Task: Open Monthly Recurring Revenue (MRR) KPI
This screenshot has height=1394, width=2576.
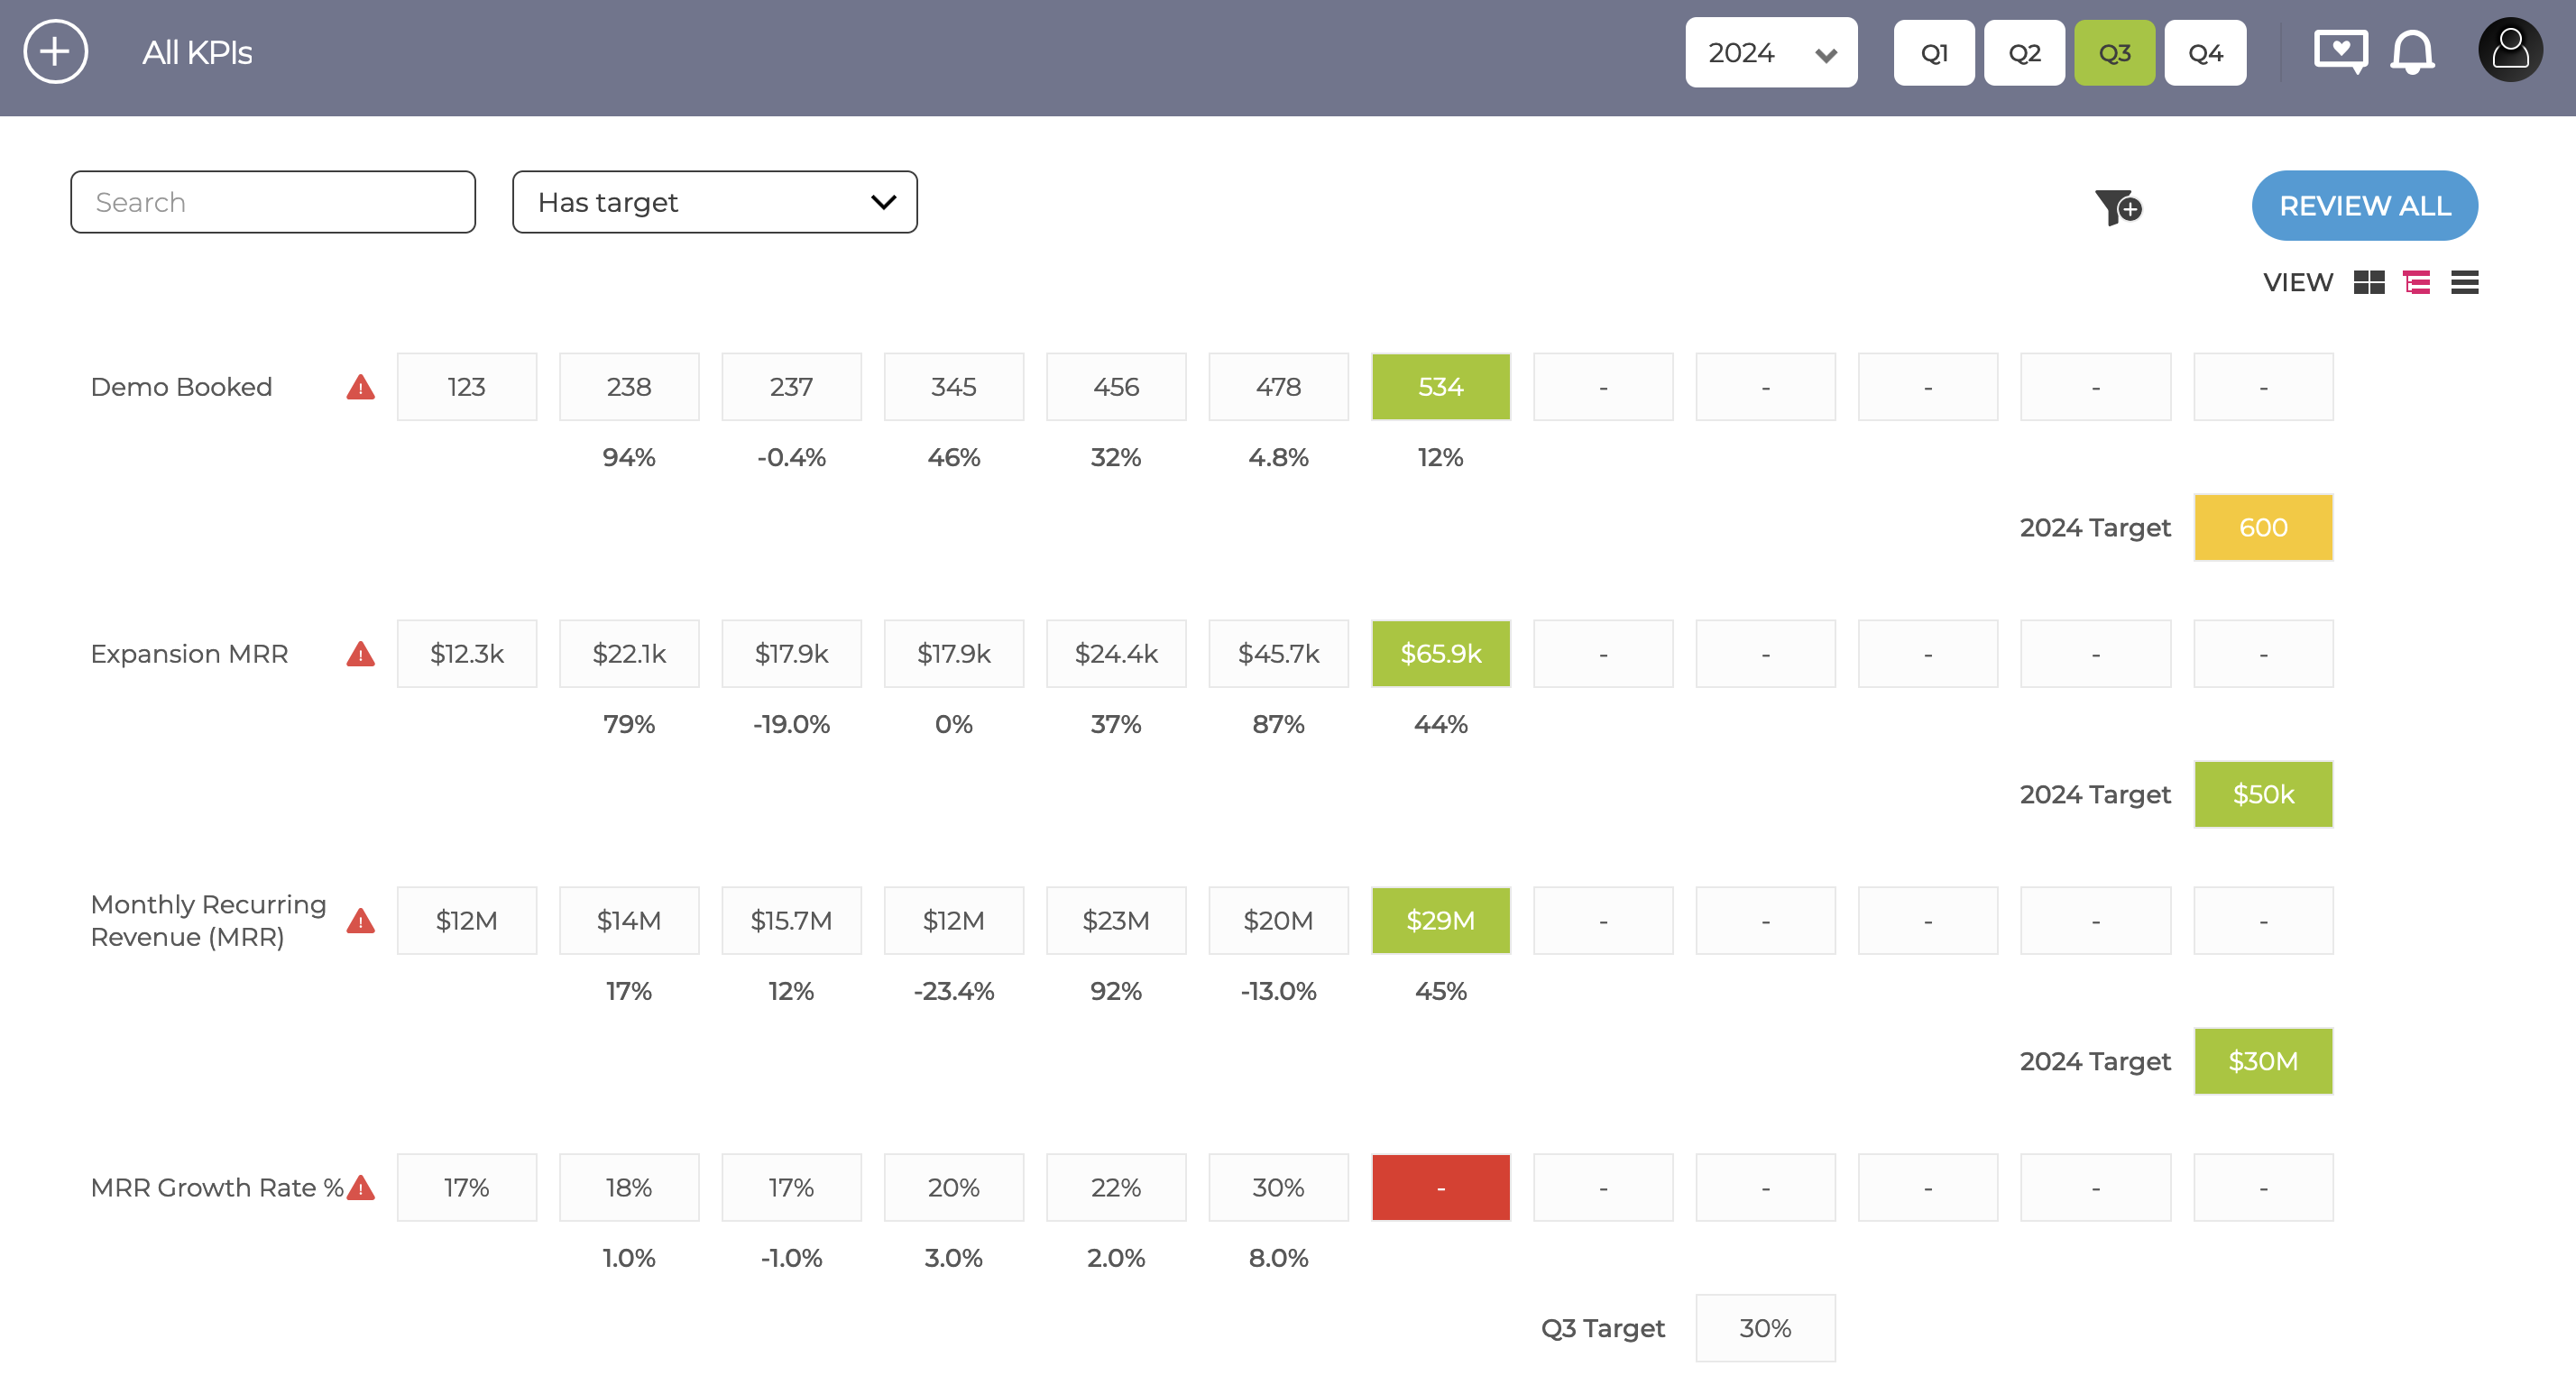Action: pos(208,920)
